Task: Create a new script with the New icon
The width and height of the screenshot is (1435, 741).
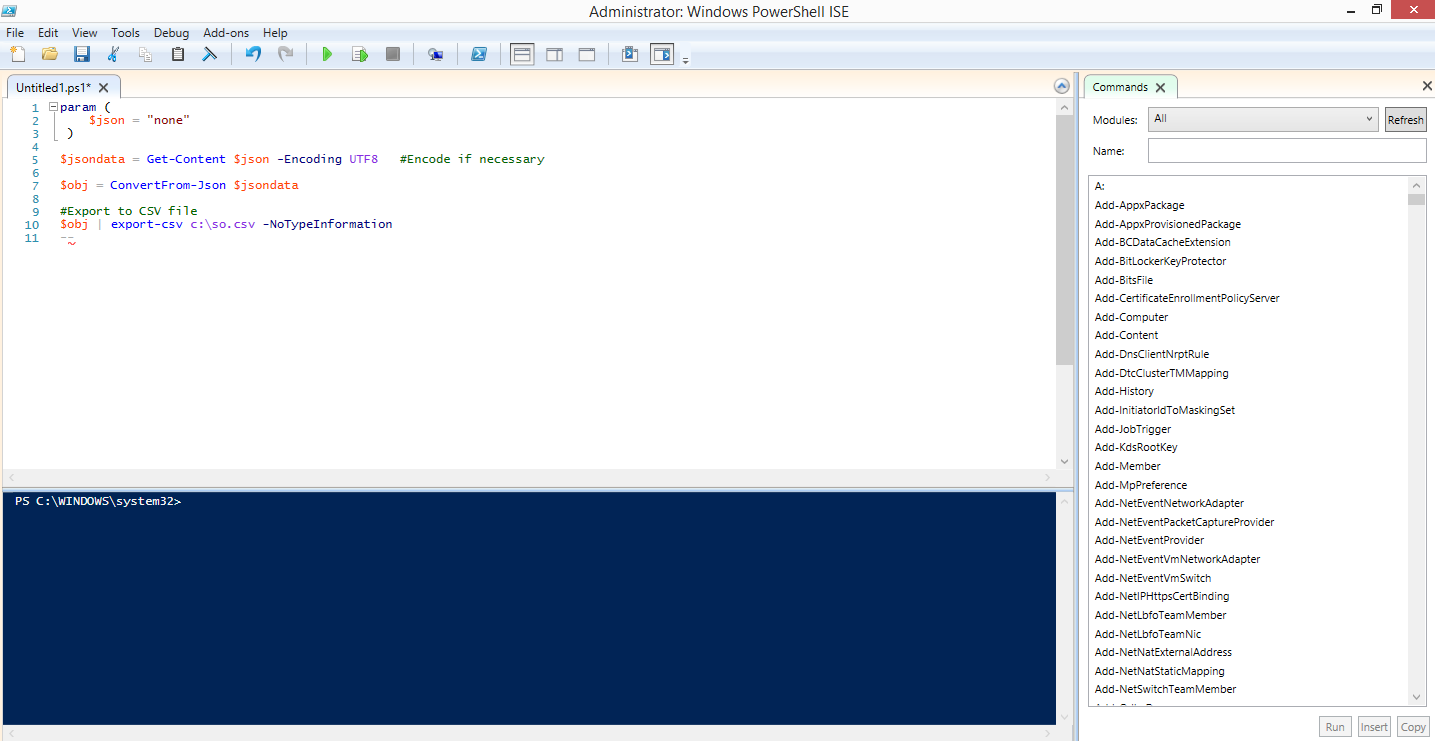Action: pos(17,54)
